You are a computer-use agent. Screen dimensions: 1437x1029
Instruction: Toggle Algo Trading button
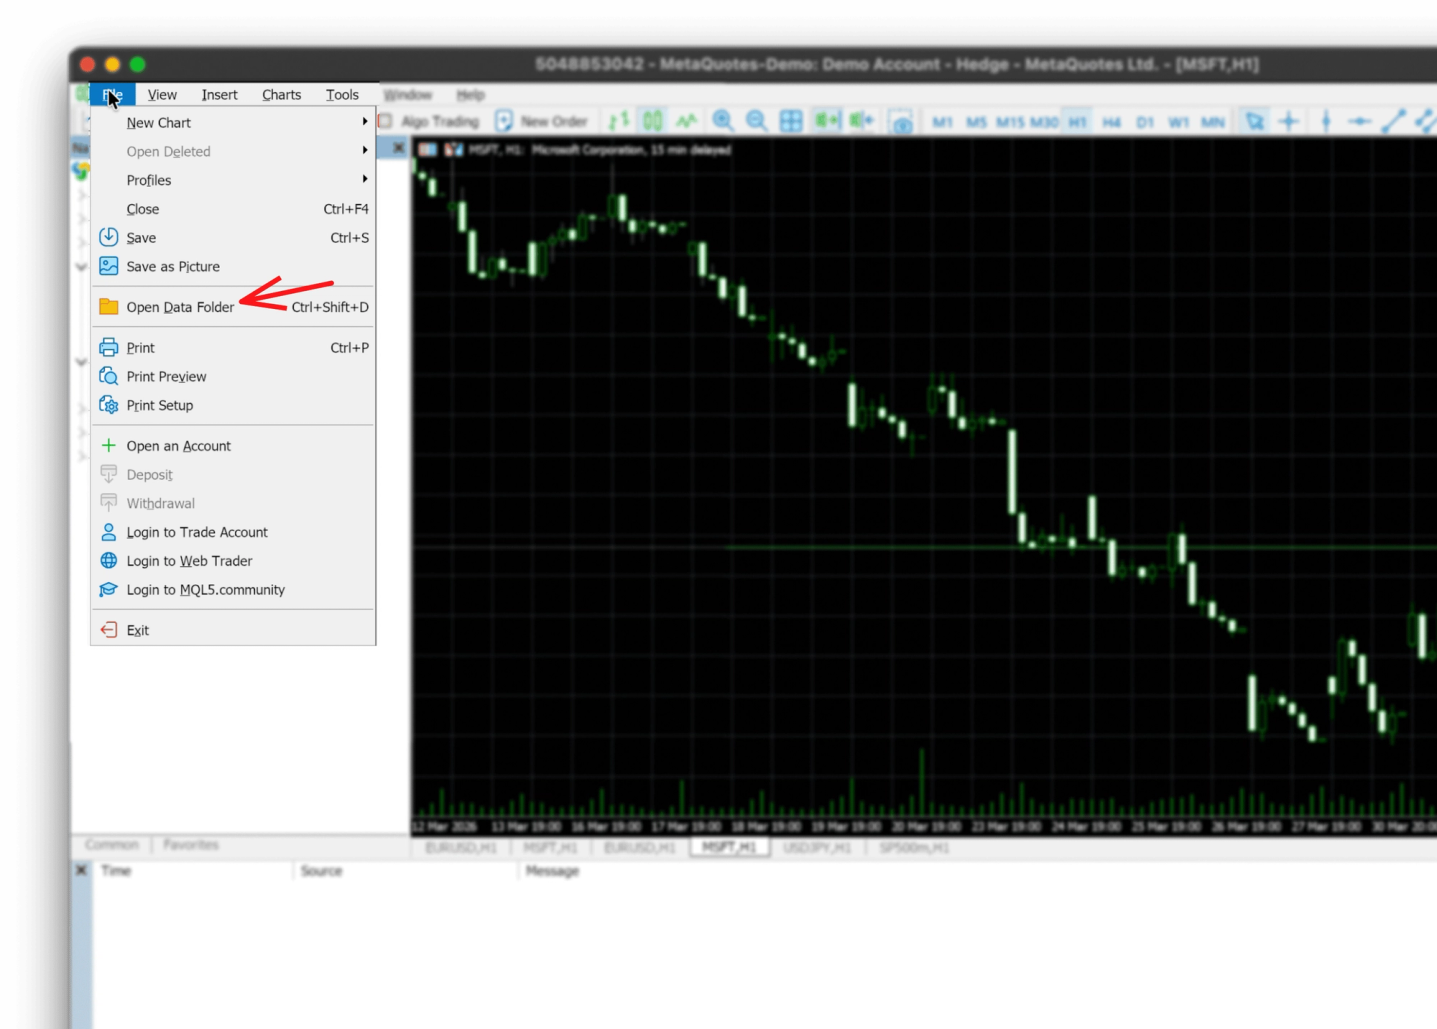pos(429,121)
